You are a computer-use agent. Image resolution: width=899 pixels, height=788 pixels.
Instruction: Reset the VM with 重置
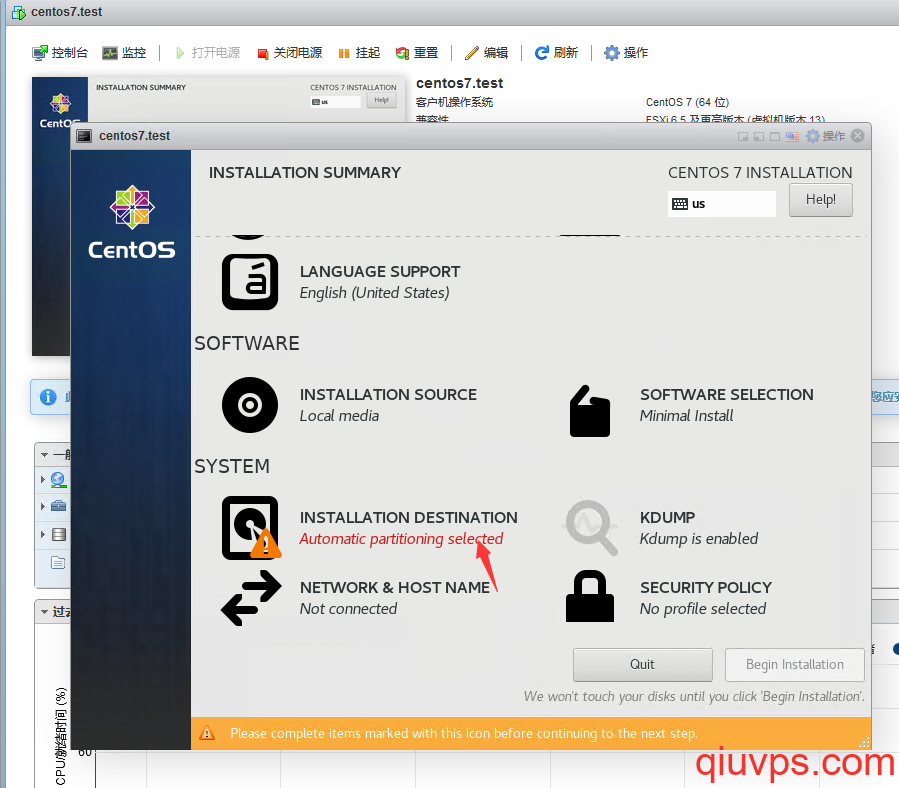point(417,53)
